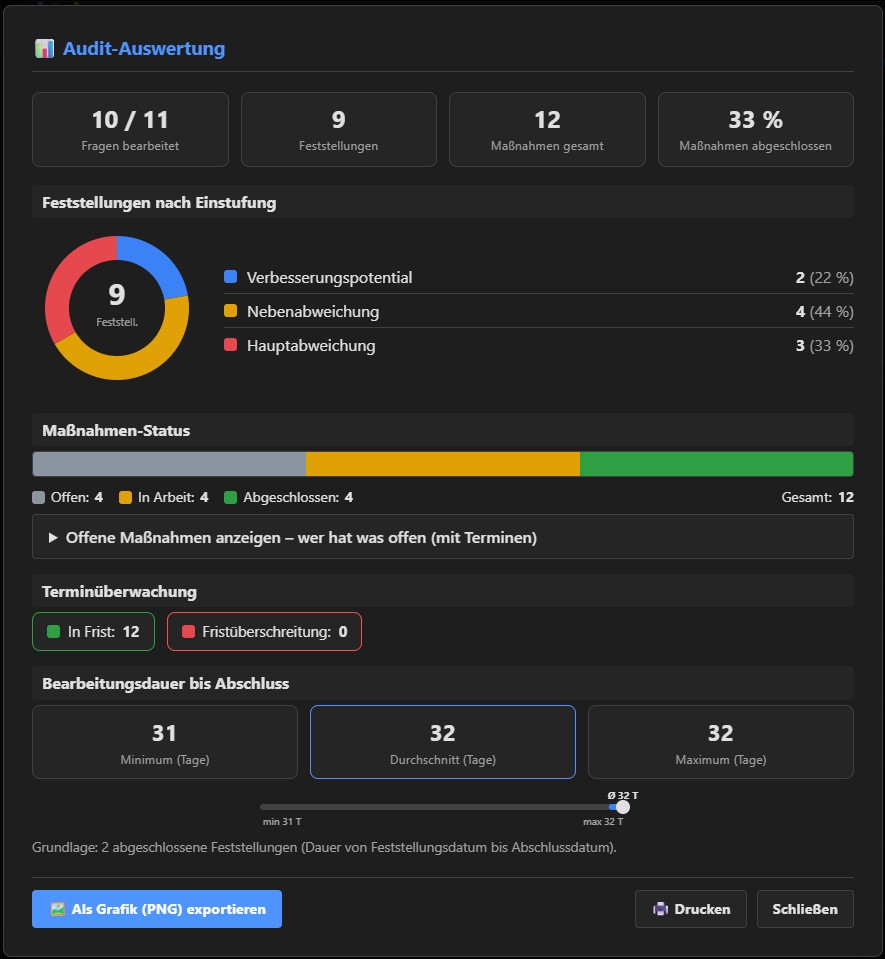This screenshot has height=959, width=885.
Task: Click the Schließen button
Action: pos(805,909)
